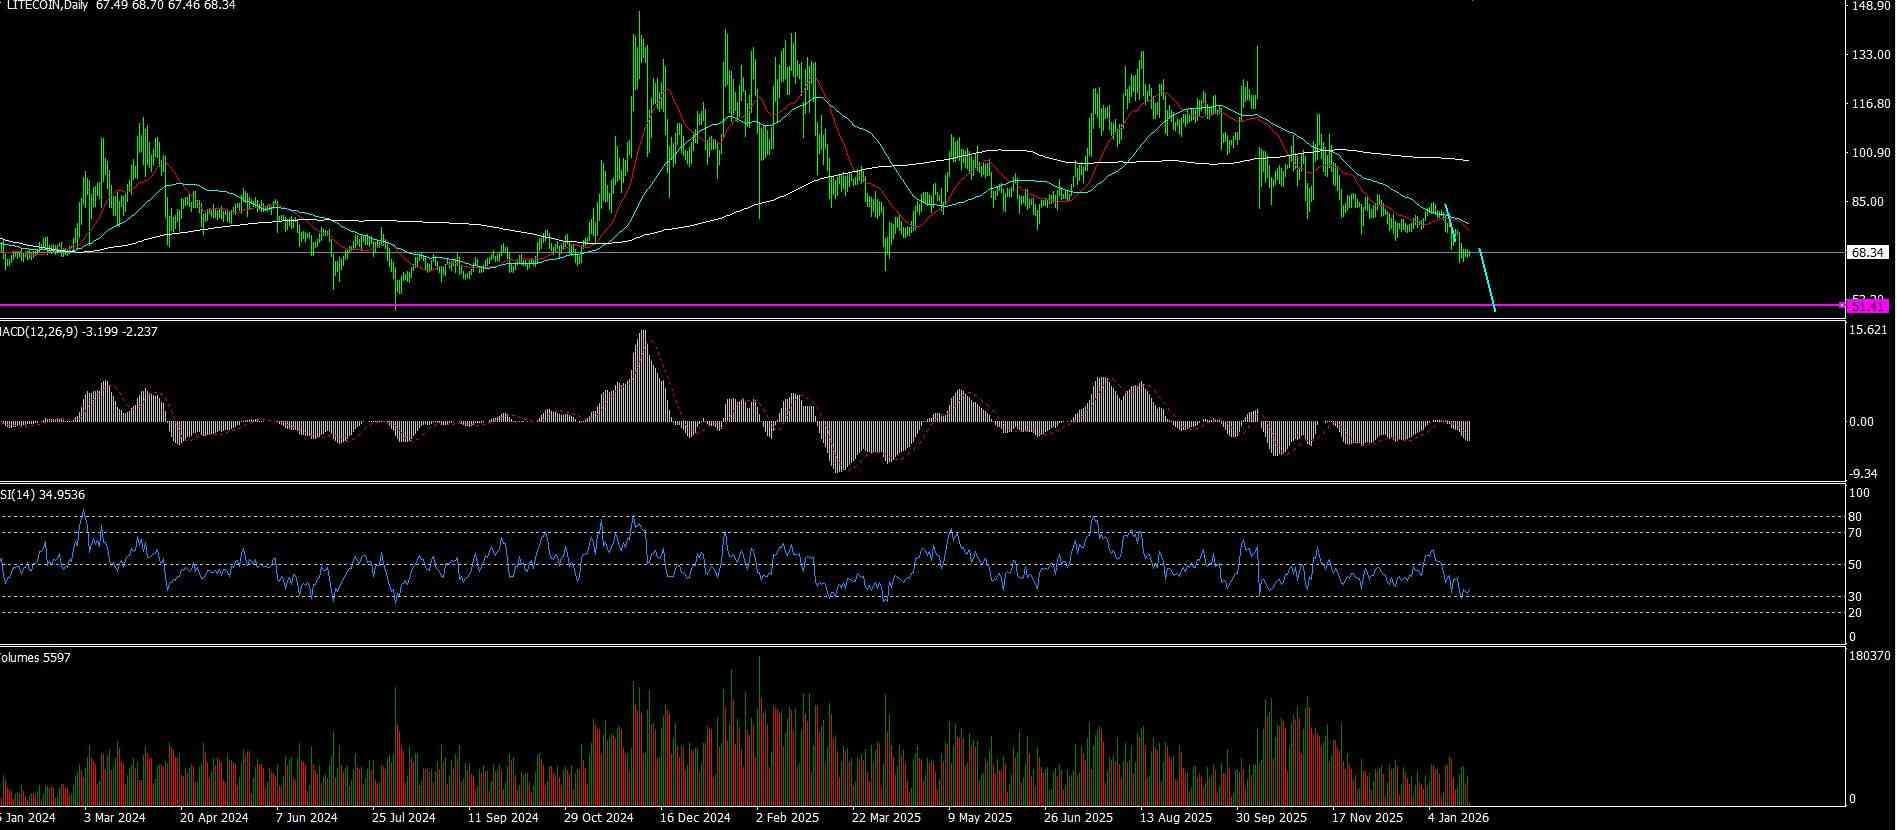Click the 180370 volume scale value

[1869, 656]
